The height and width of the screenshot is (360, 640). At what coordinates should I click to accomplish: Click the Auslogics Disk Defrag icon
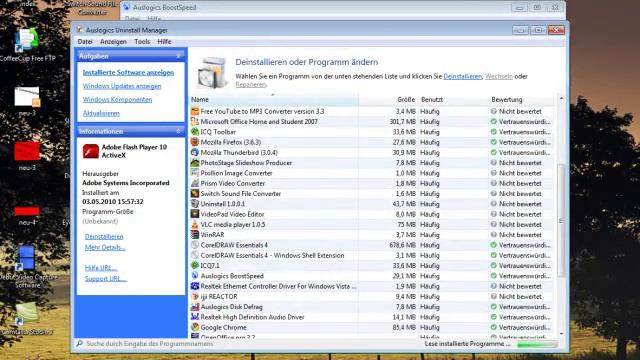pos(195,307)
